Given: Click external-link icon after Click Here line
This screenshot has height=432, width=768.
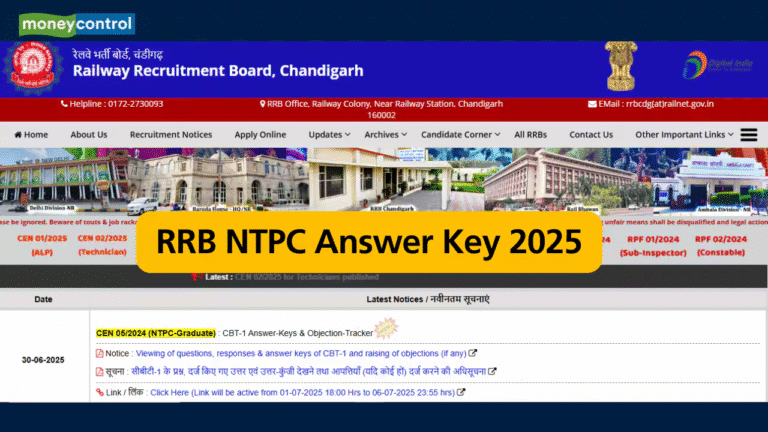Looking at the screenshot, I should pos(461,392).
